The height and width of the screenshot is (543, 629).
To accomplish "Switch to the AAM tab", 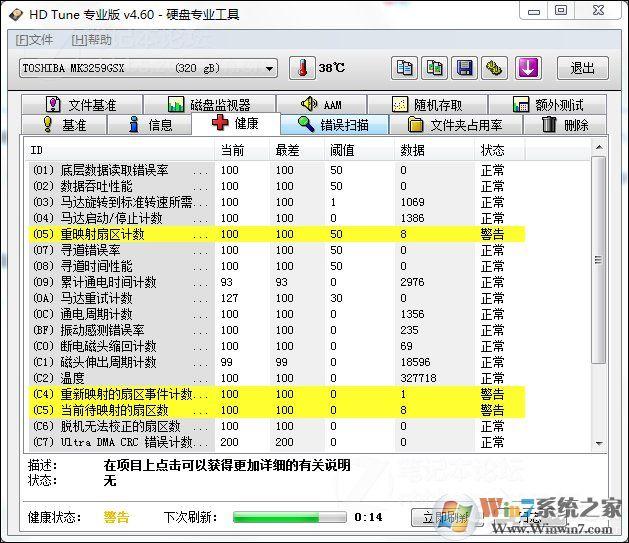I will (321, 105).
